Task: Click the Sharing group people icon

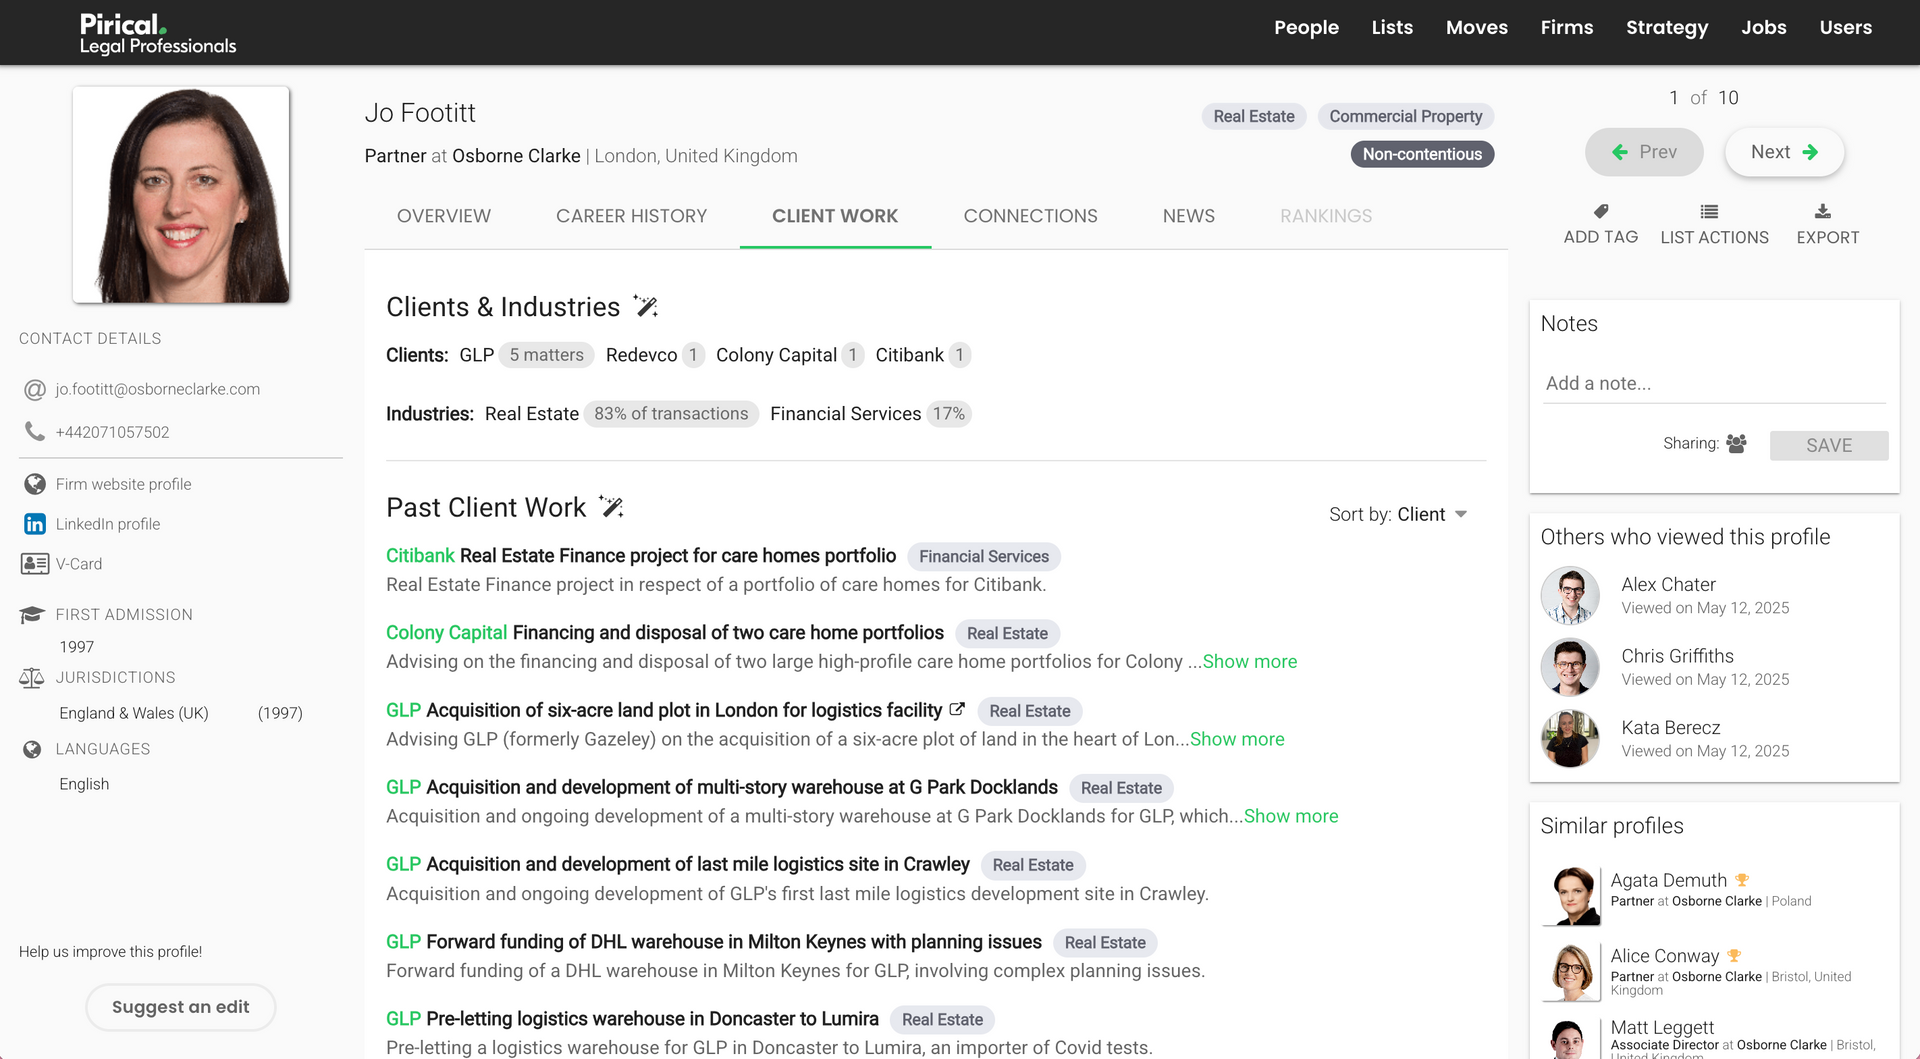Action: 1736,443
